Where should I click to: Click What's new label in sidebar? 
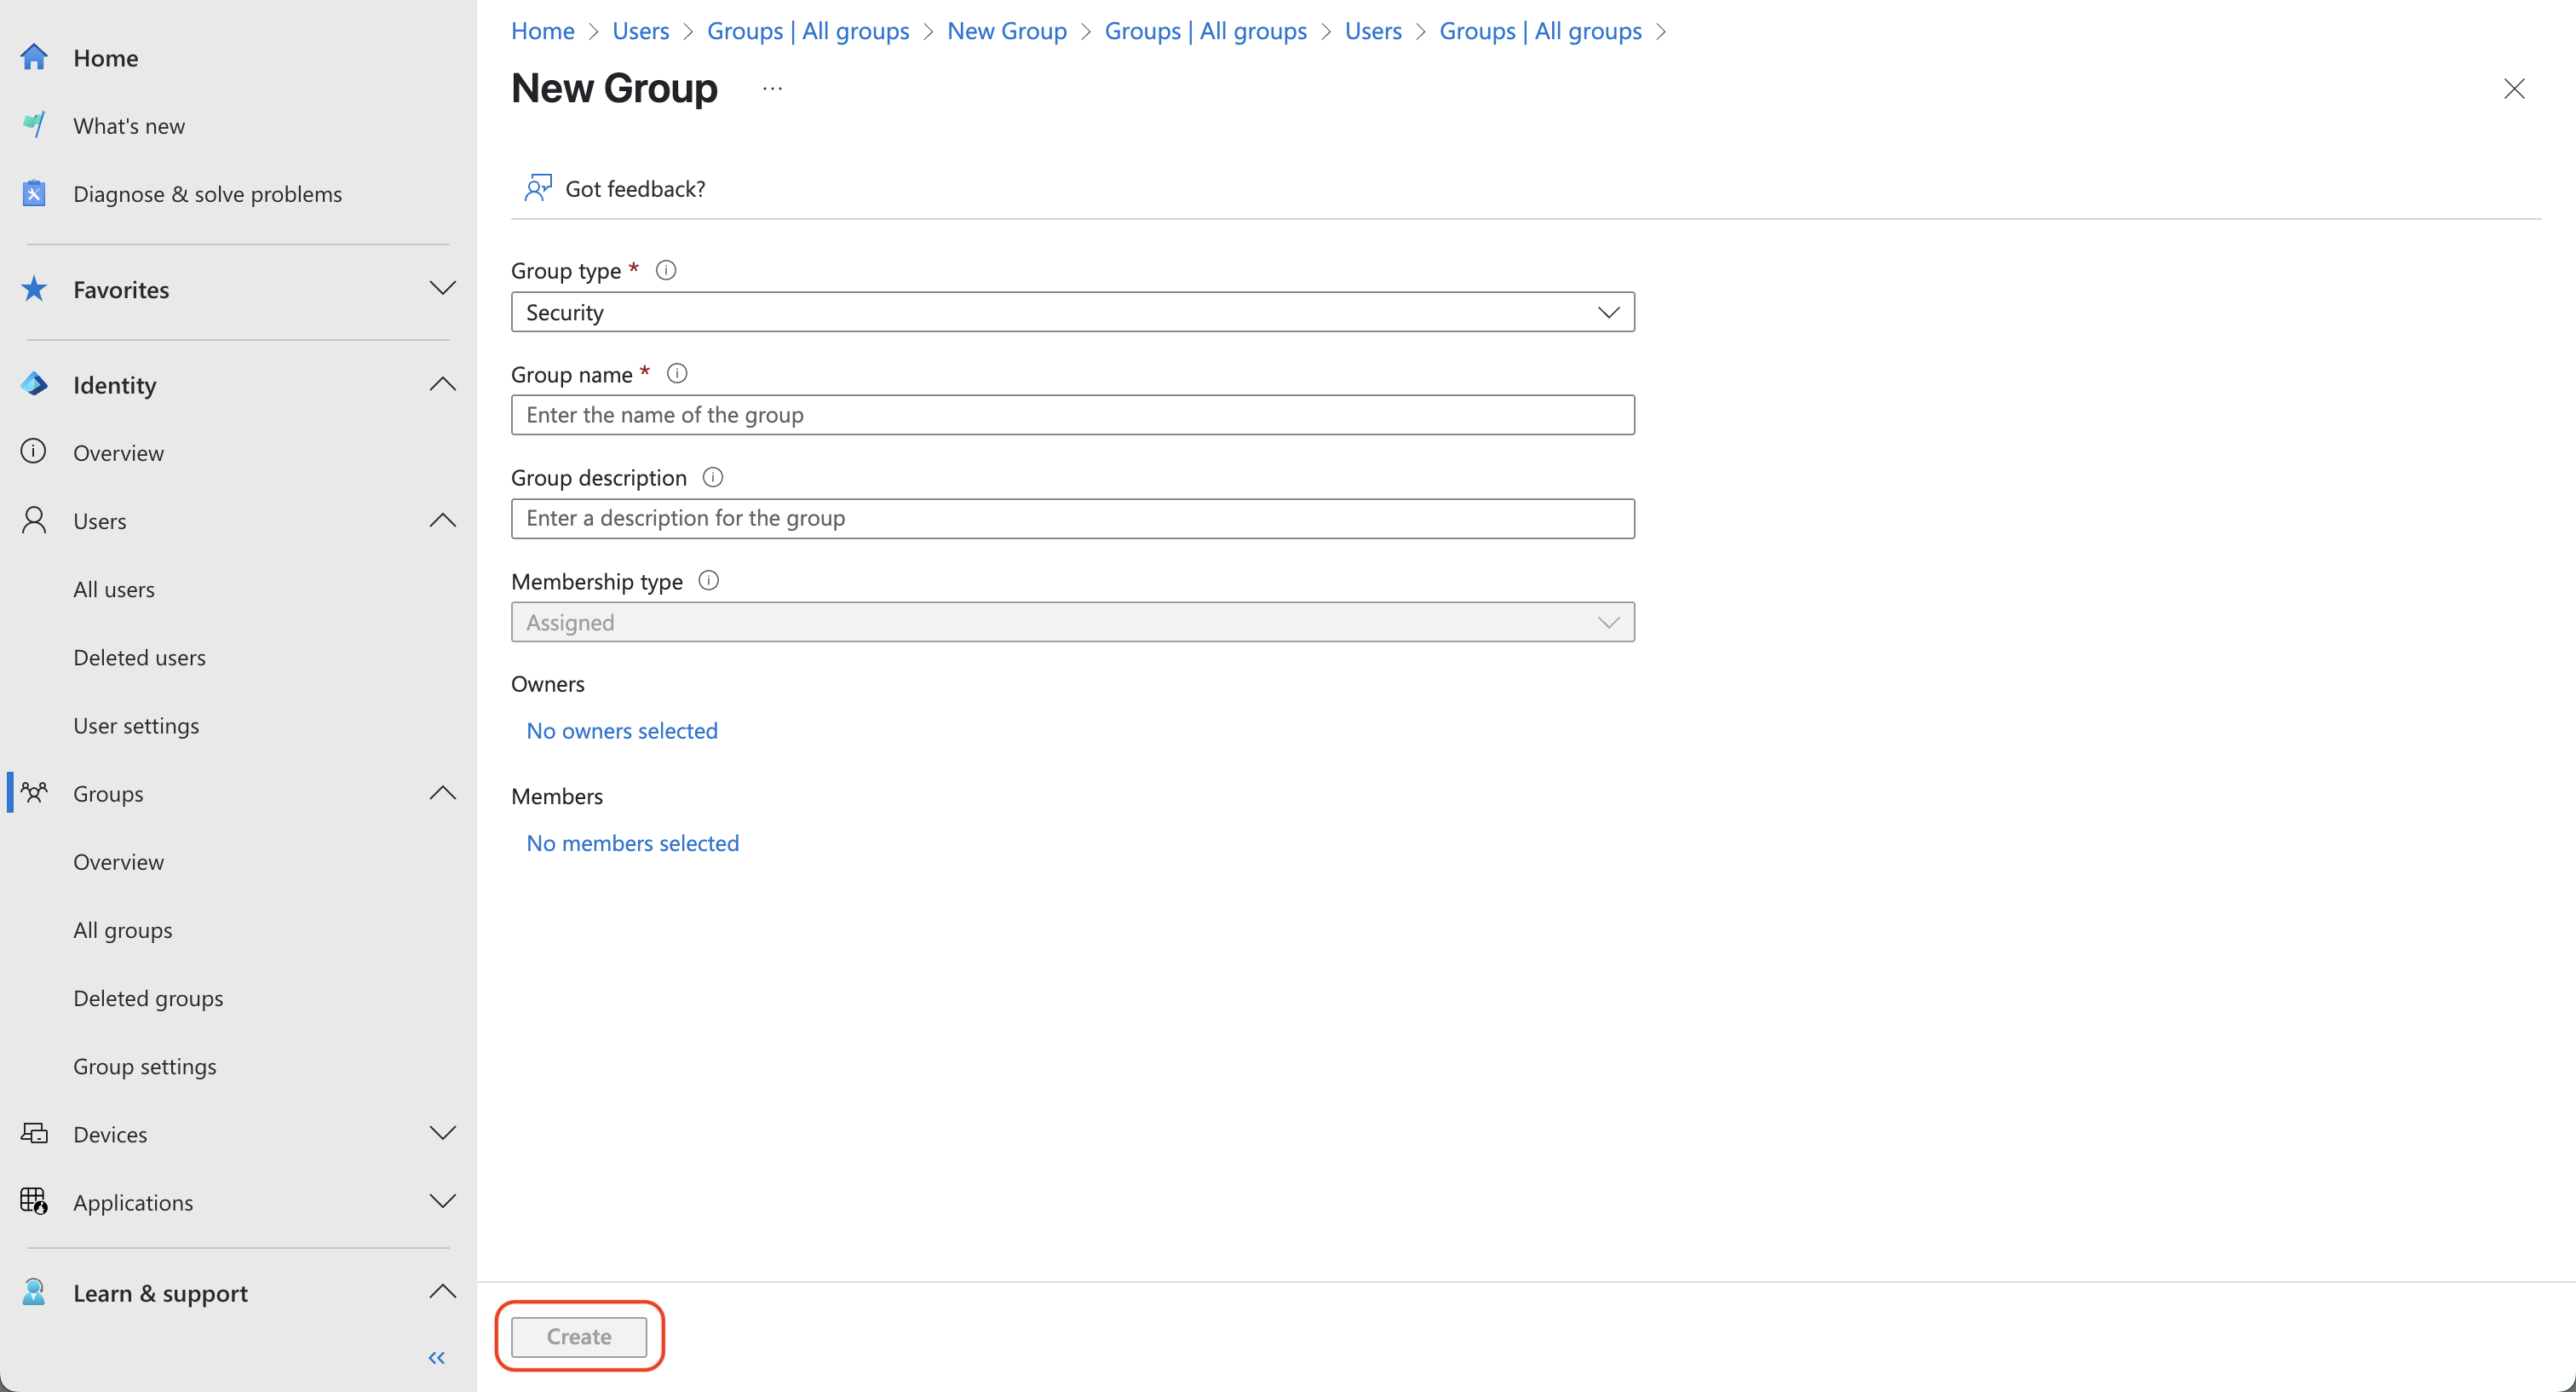[x=129, y=125]
